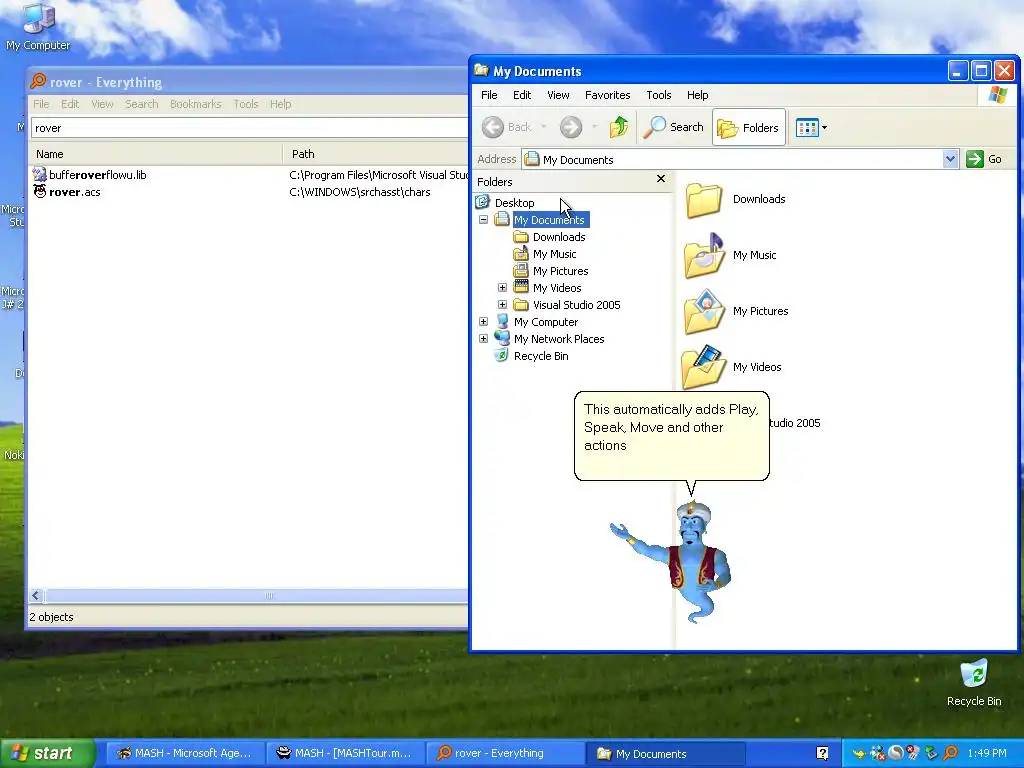Click the Forward arrow in My Documents toolbar
Viewport: 1024px width, 768px height.
coord(571,127)
